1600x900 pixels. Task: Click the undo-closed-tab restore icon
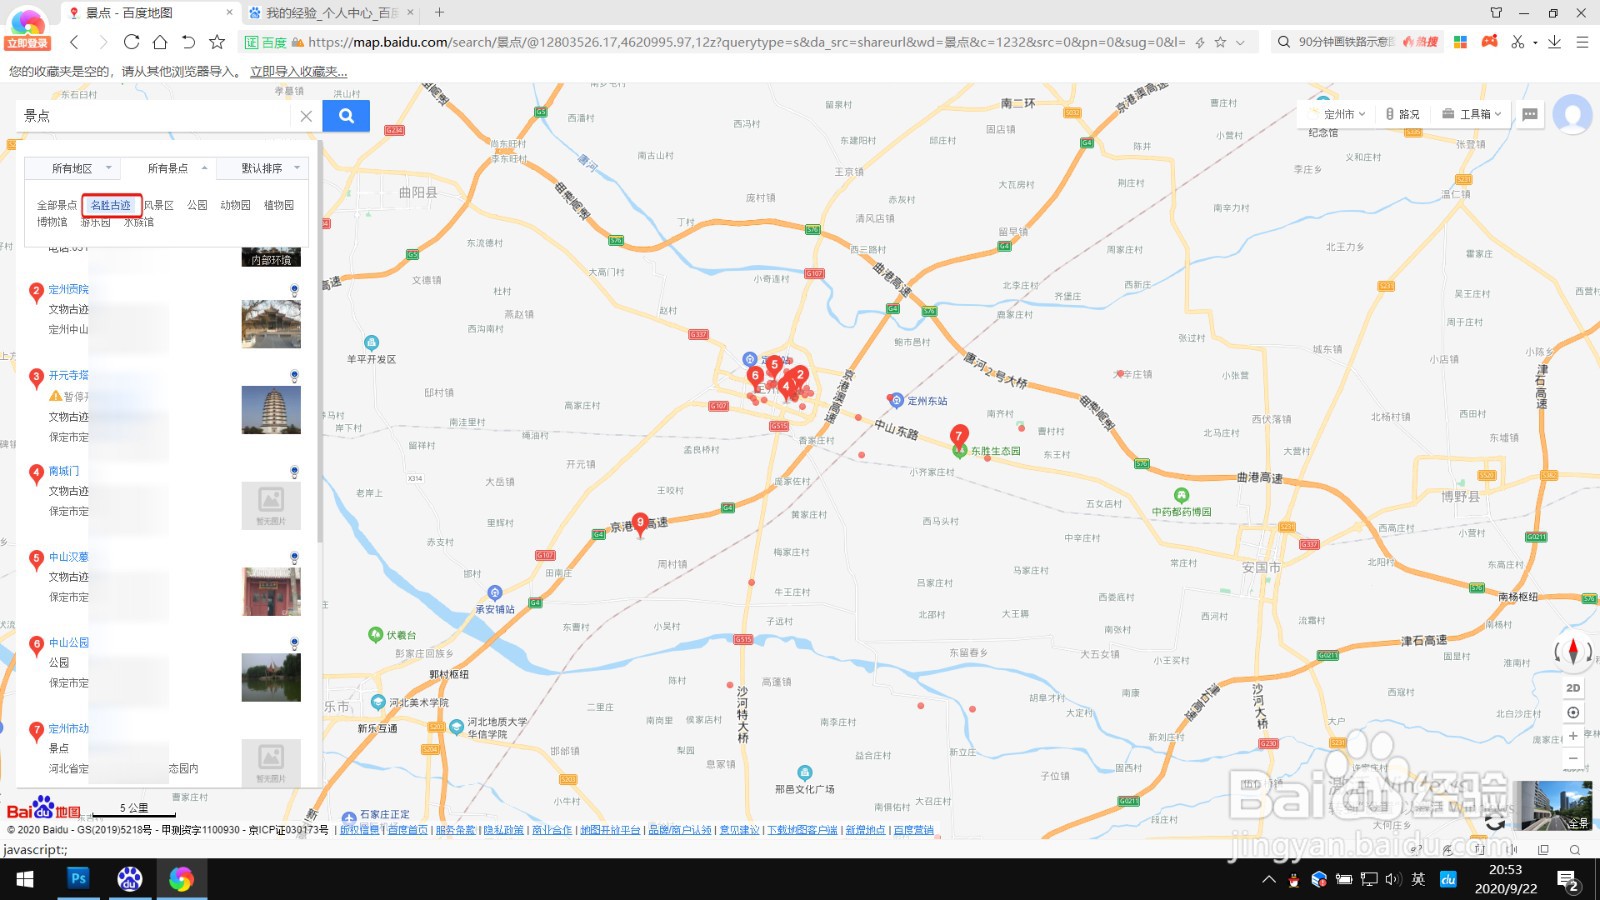click(188, 42)
